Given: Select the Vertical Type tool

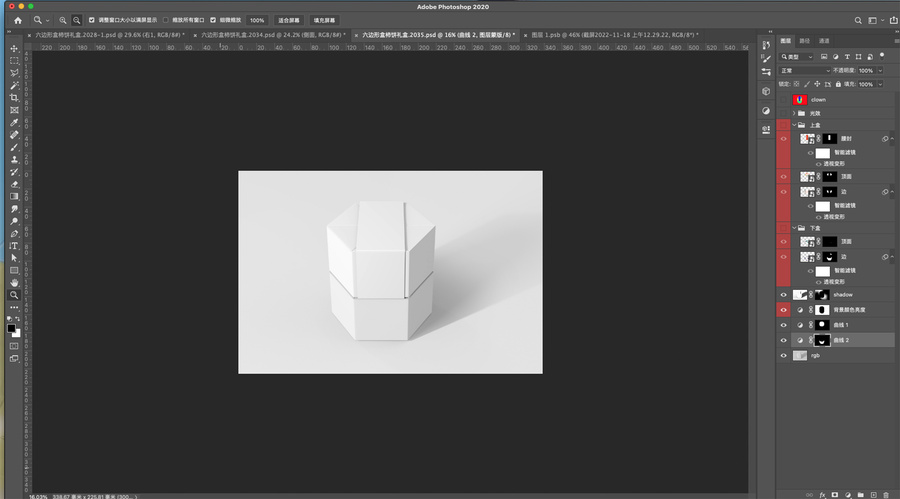Looking at the screenshot, I should [14, 246].
